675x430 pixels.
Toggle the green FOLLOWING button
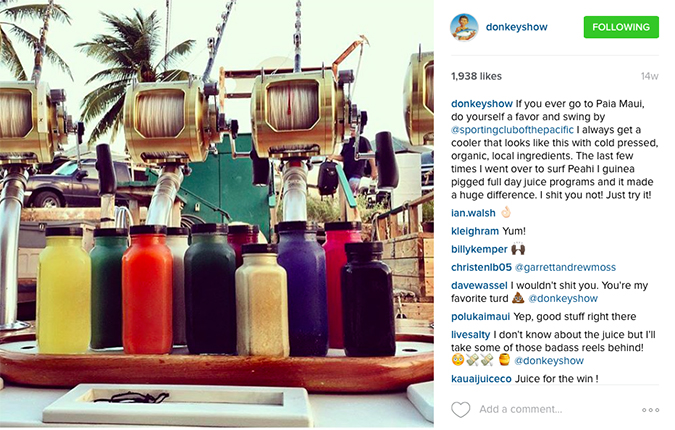pos(621,27)
